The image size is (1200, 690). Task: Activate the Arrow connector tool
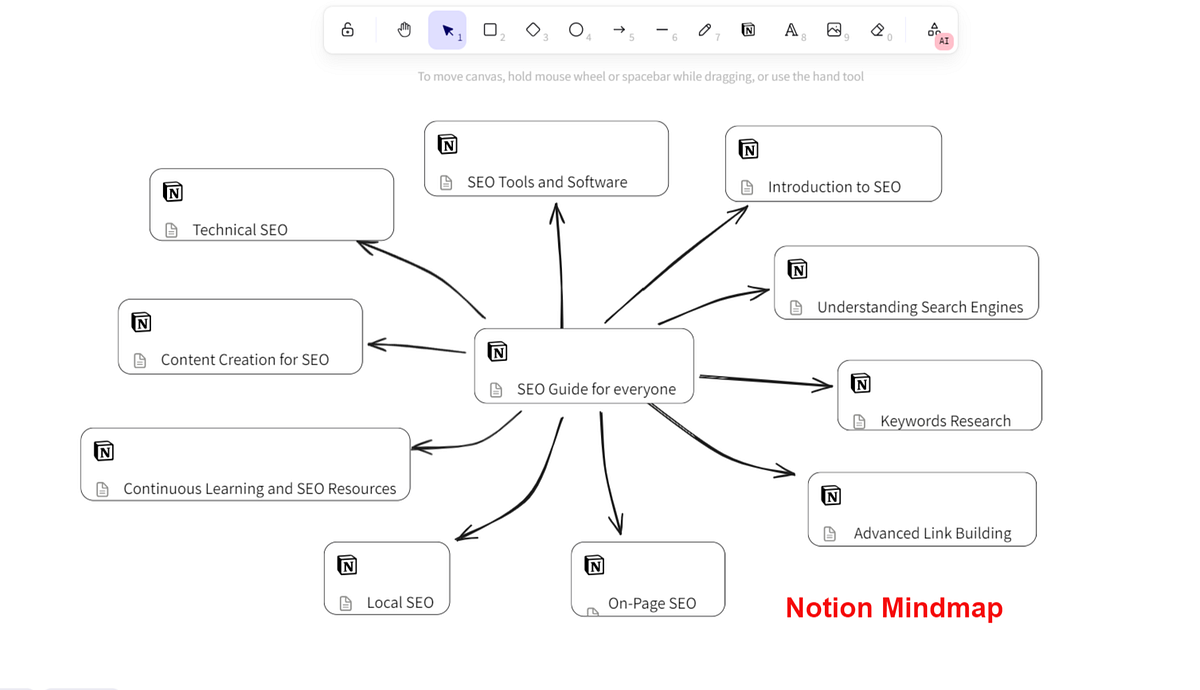[x=620, y=30]
